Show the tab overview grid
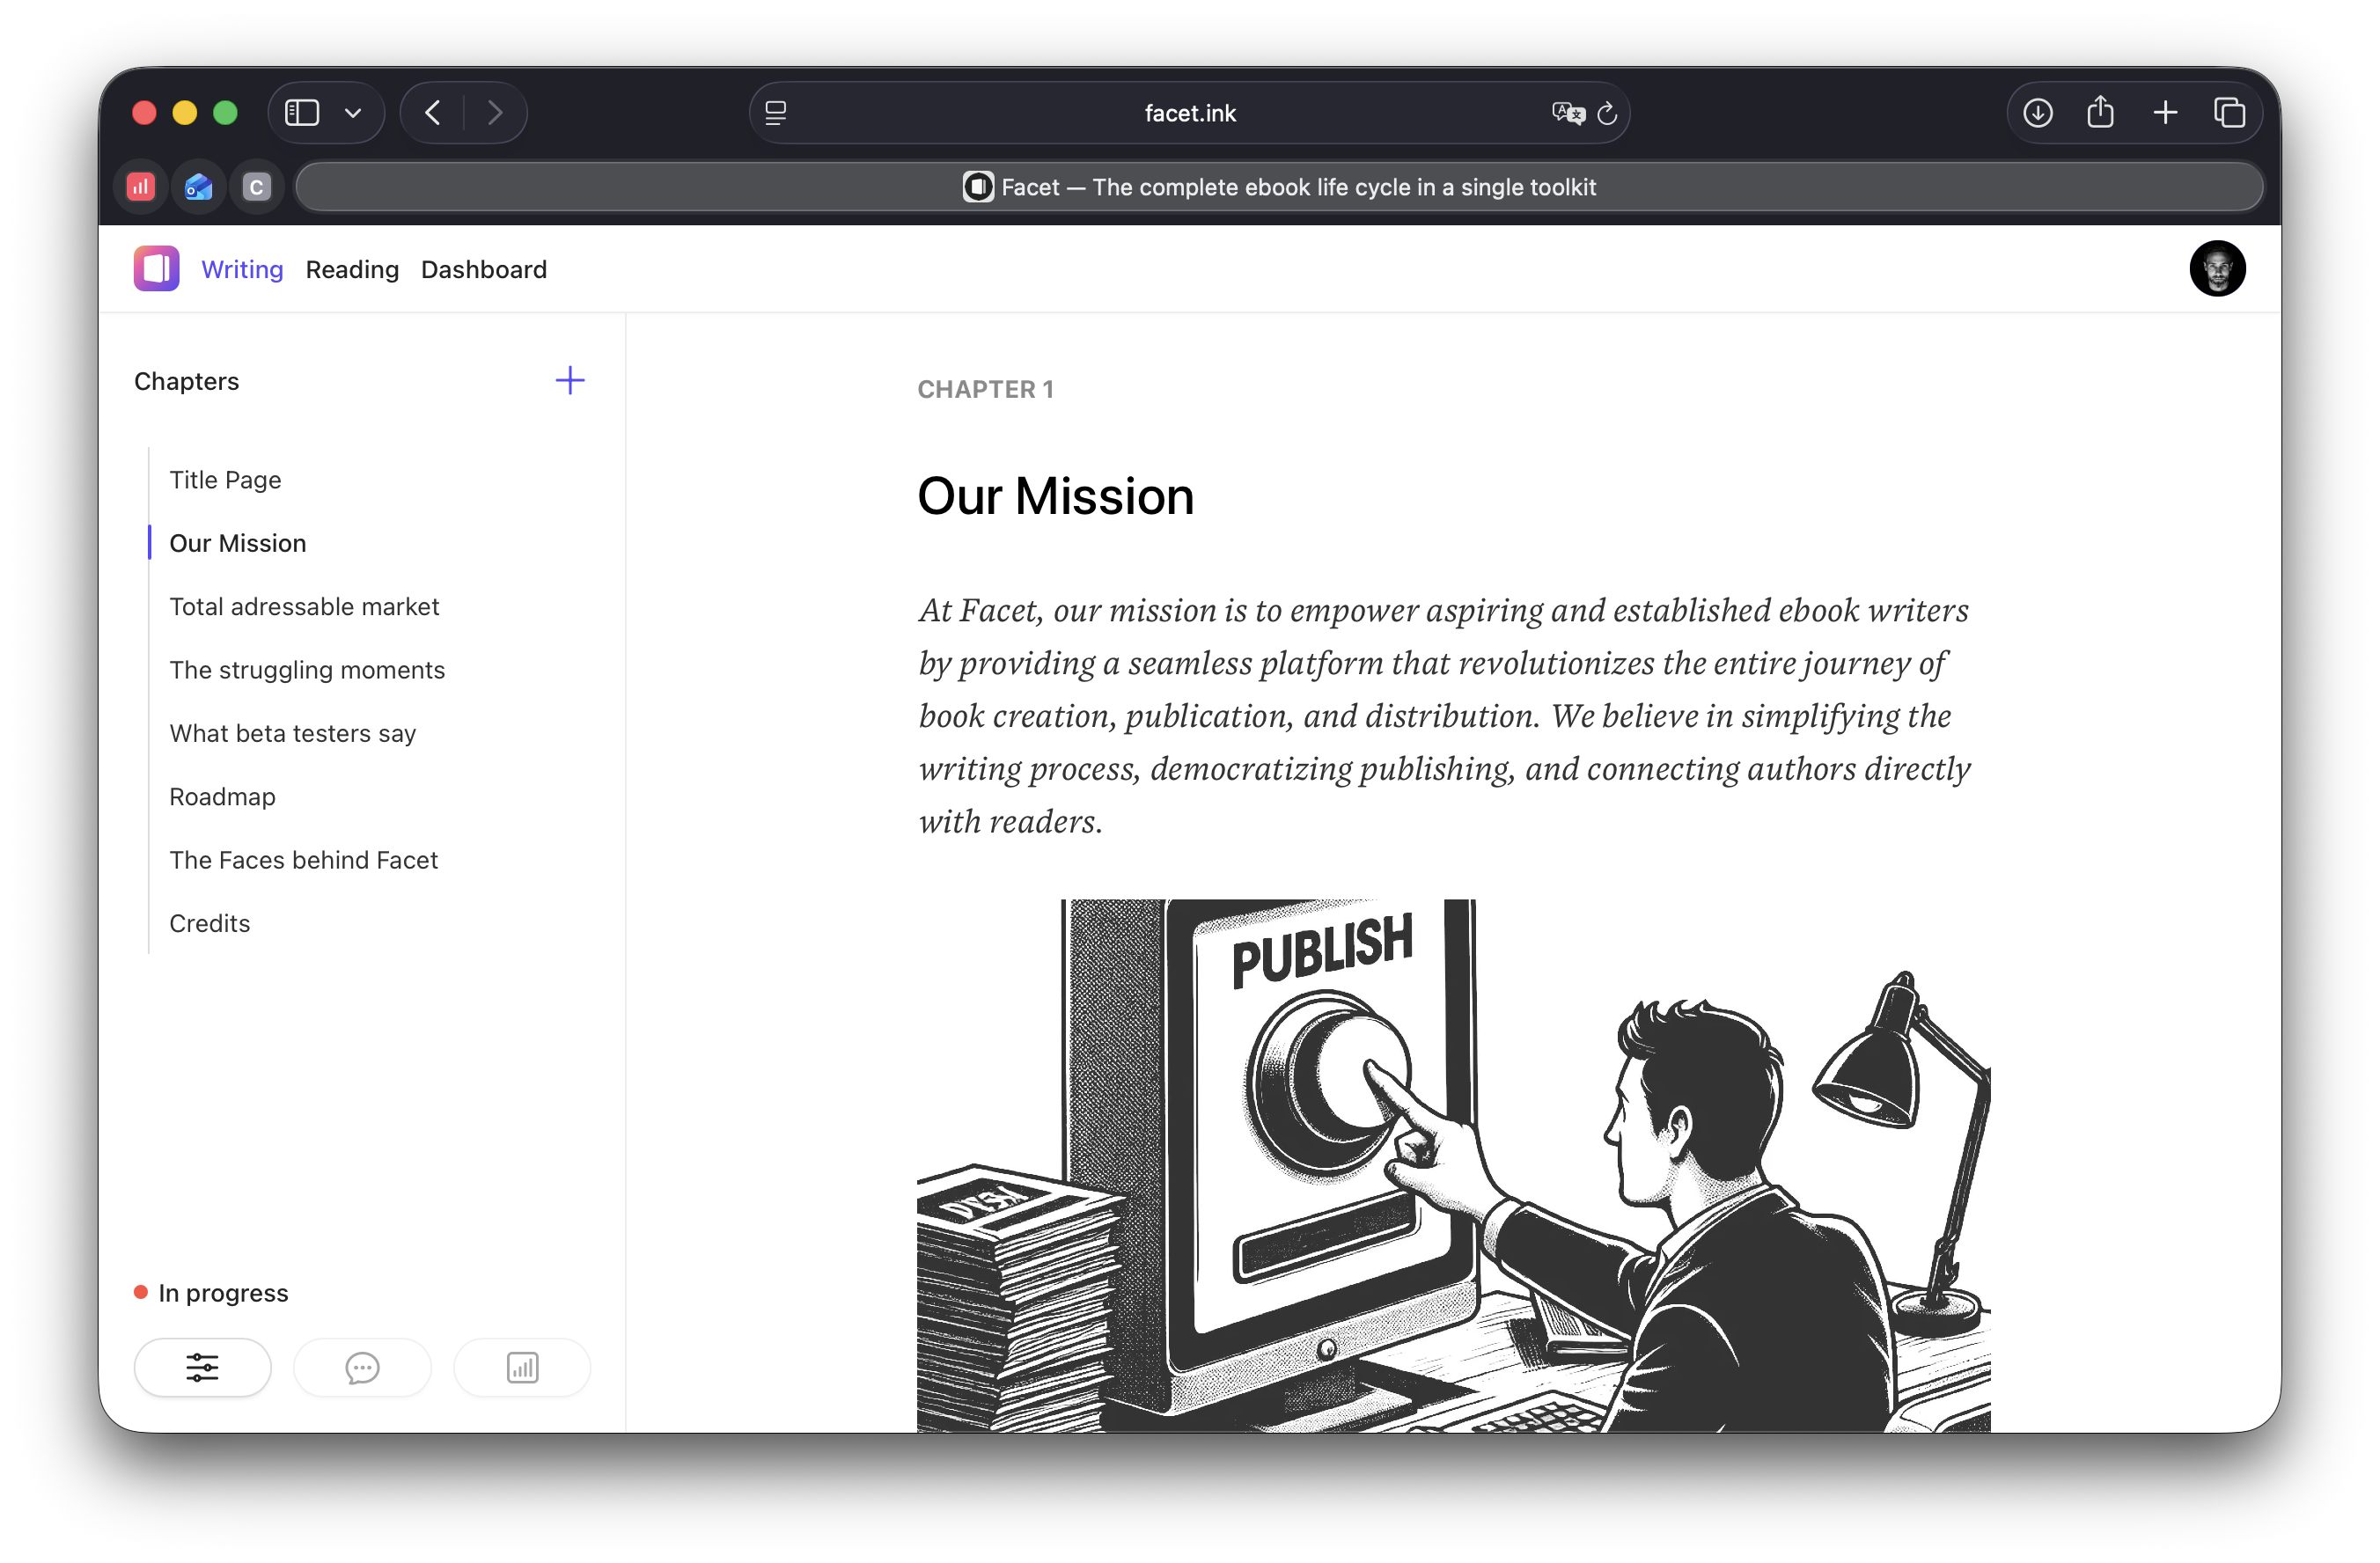Viewport: 2380px width, 1563px height. pos(2230,112)
